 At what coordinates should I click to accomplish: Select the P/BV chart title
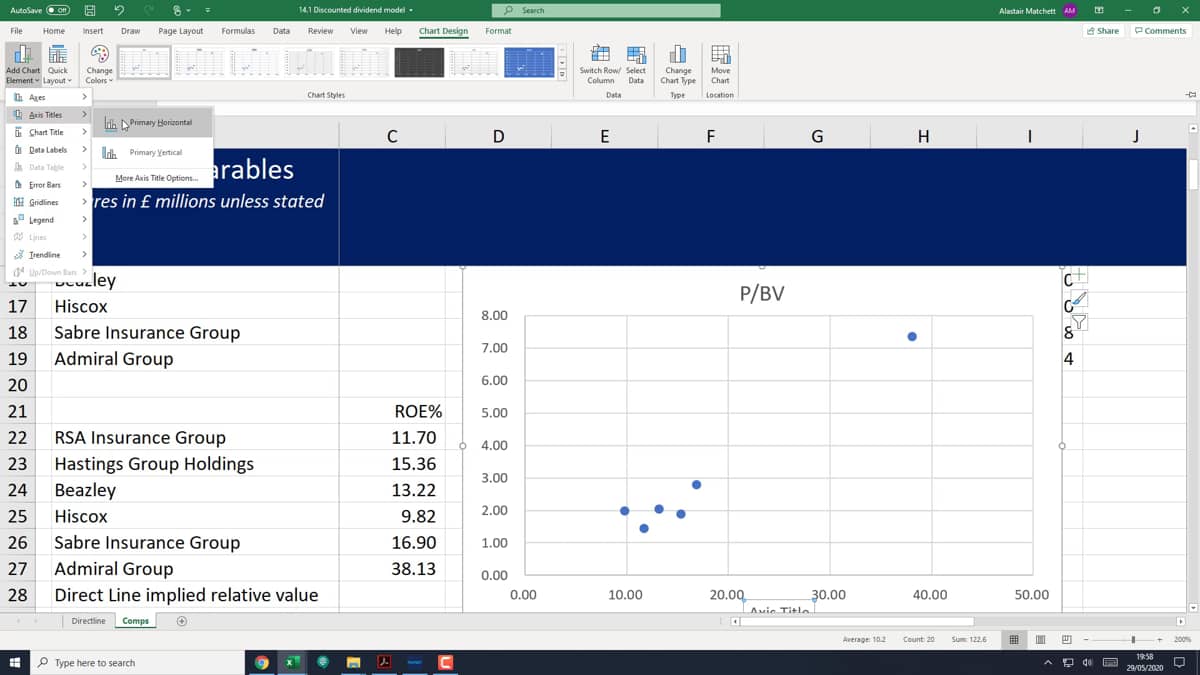coord(762,293)
